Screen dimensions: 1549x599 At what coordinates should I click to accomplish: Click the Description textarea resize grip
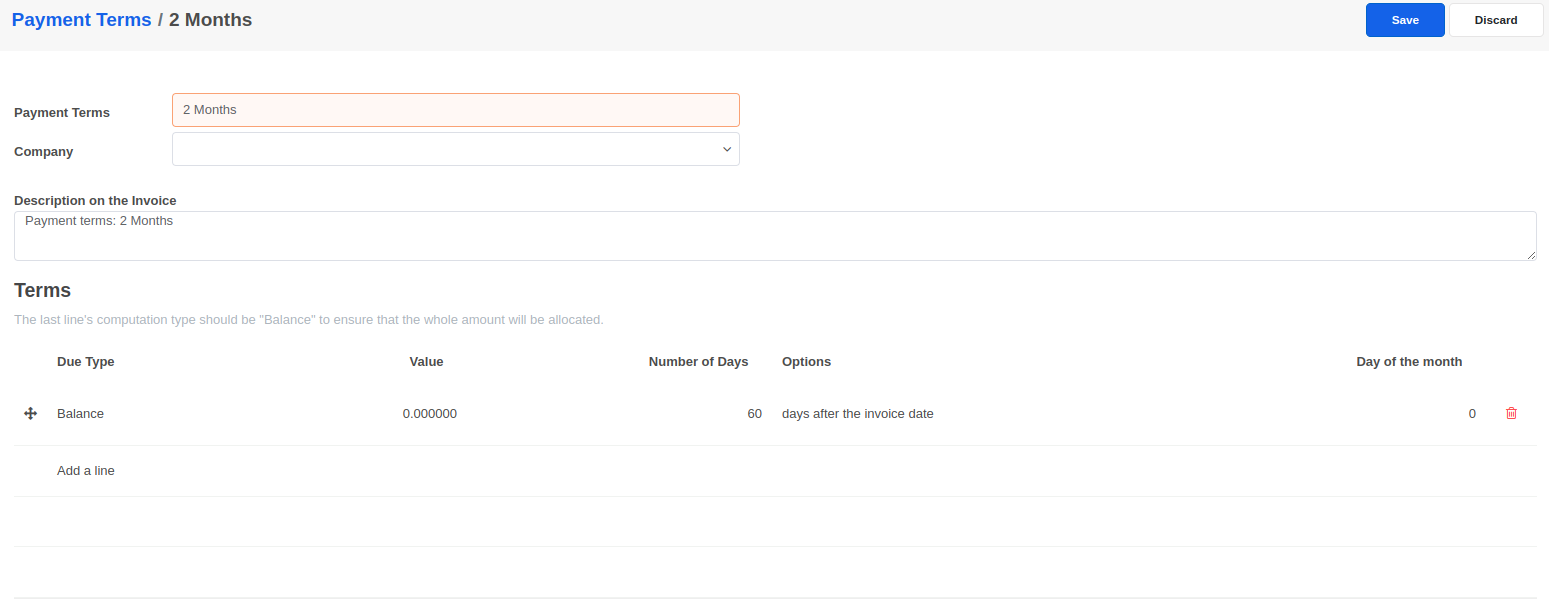[x=1531, y=255]
